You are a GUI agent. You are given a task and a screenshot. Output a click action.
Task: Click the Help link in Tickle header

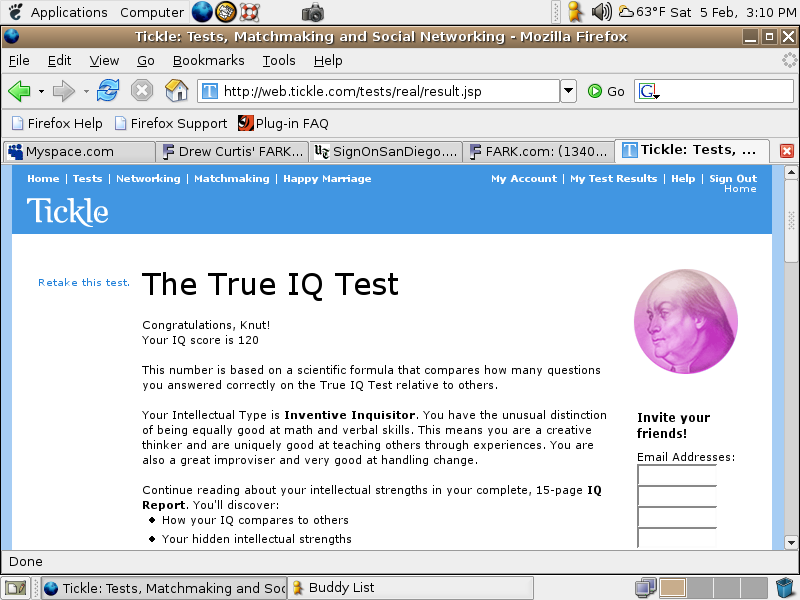pyautogui.click(x=683, y=179)
